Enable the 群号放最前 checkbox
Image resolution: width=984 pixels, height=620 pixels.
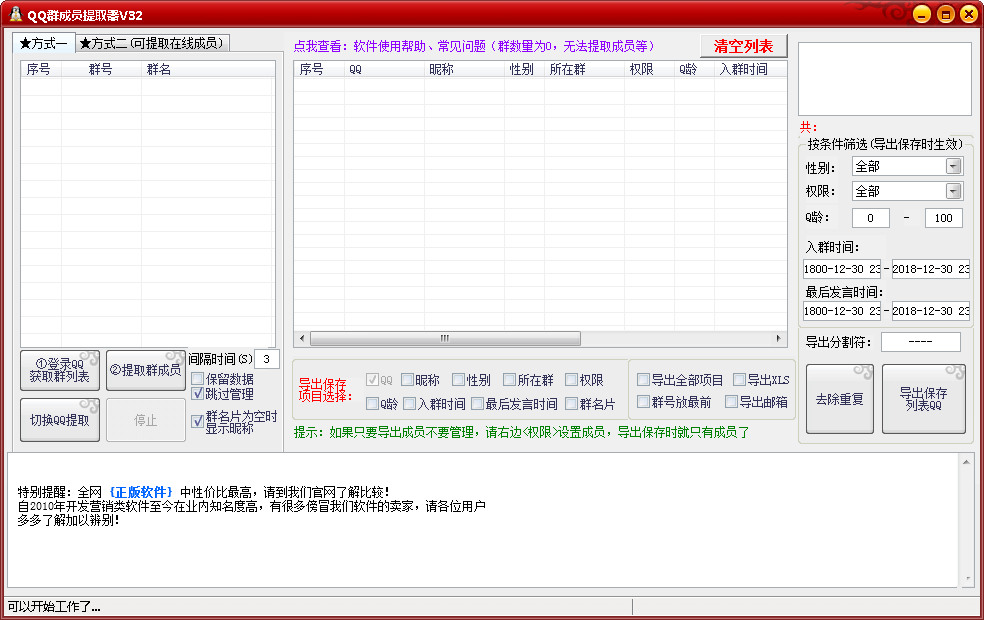pyautogui.click(x=643, y=402)
